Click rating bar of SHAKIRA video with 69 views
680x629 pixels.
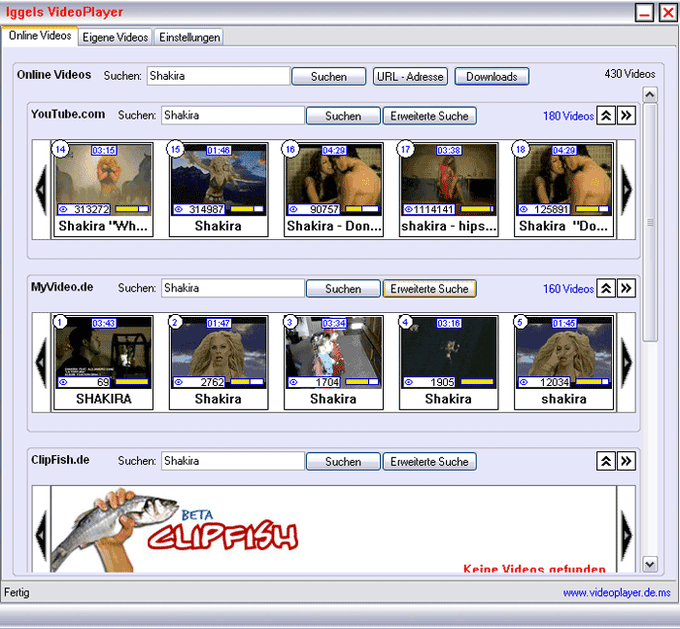pos(132,382)
